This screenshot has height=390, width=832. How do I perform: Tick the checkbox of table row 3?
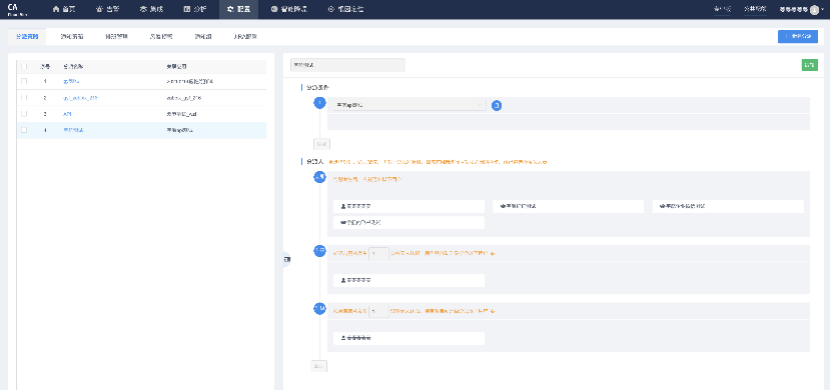[24, 114]
